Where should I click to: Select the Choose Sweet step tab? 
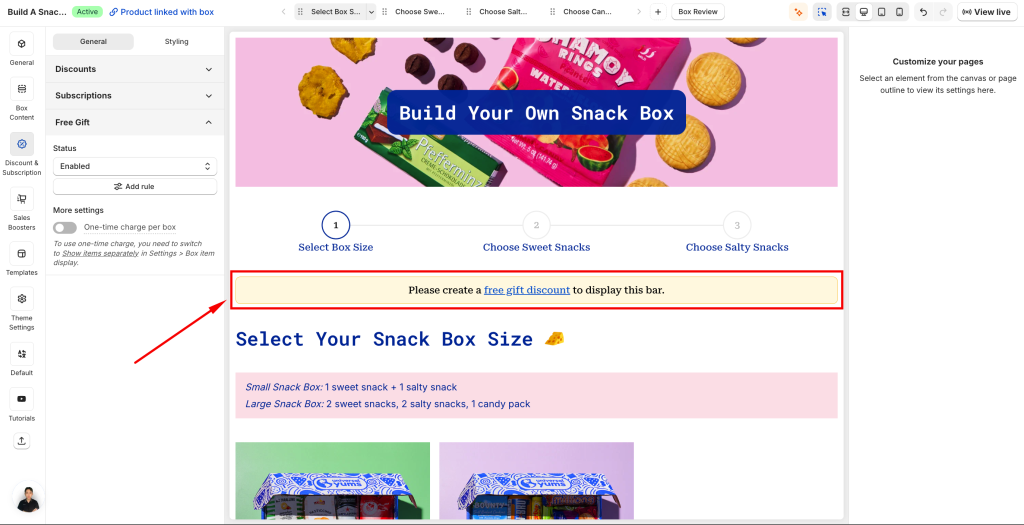pos(419,12)
